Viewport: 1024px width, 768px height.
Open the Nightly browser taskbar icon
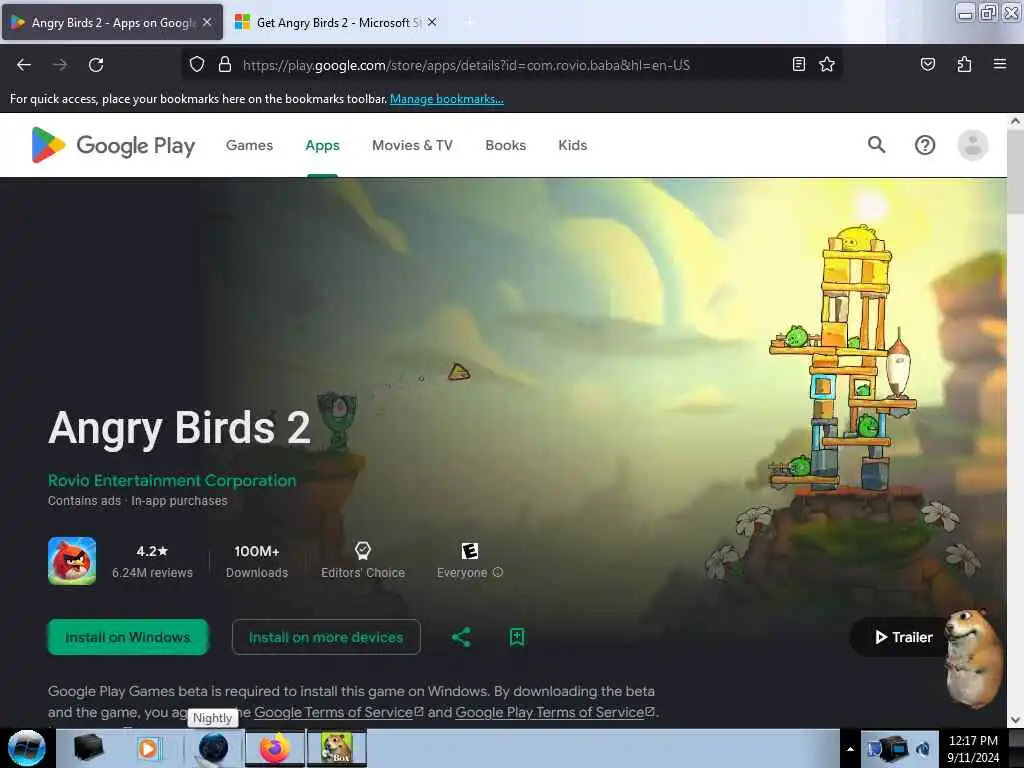point(213,748)
